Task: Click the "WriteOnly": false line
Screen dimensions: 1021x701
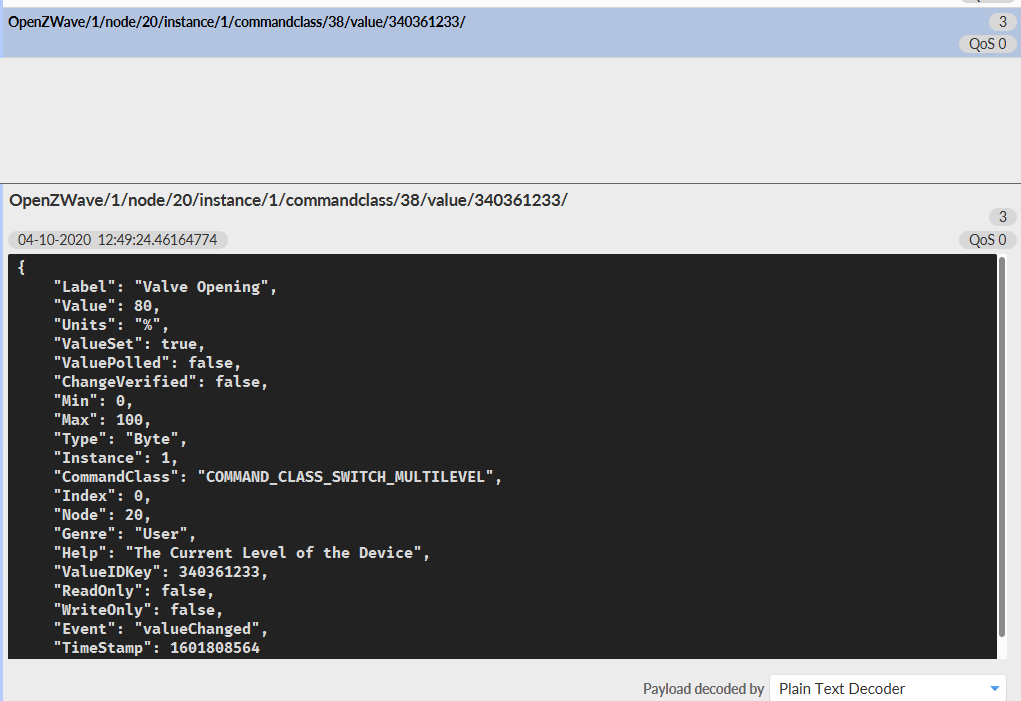Action: pyautogui.click(x=138, y=610)
